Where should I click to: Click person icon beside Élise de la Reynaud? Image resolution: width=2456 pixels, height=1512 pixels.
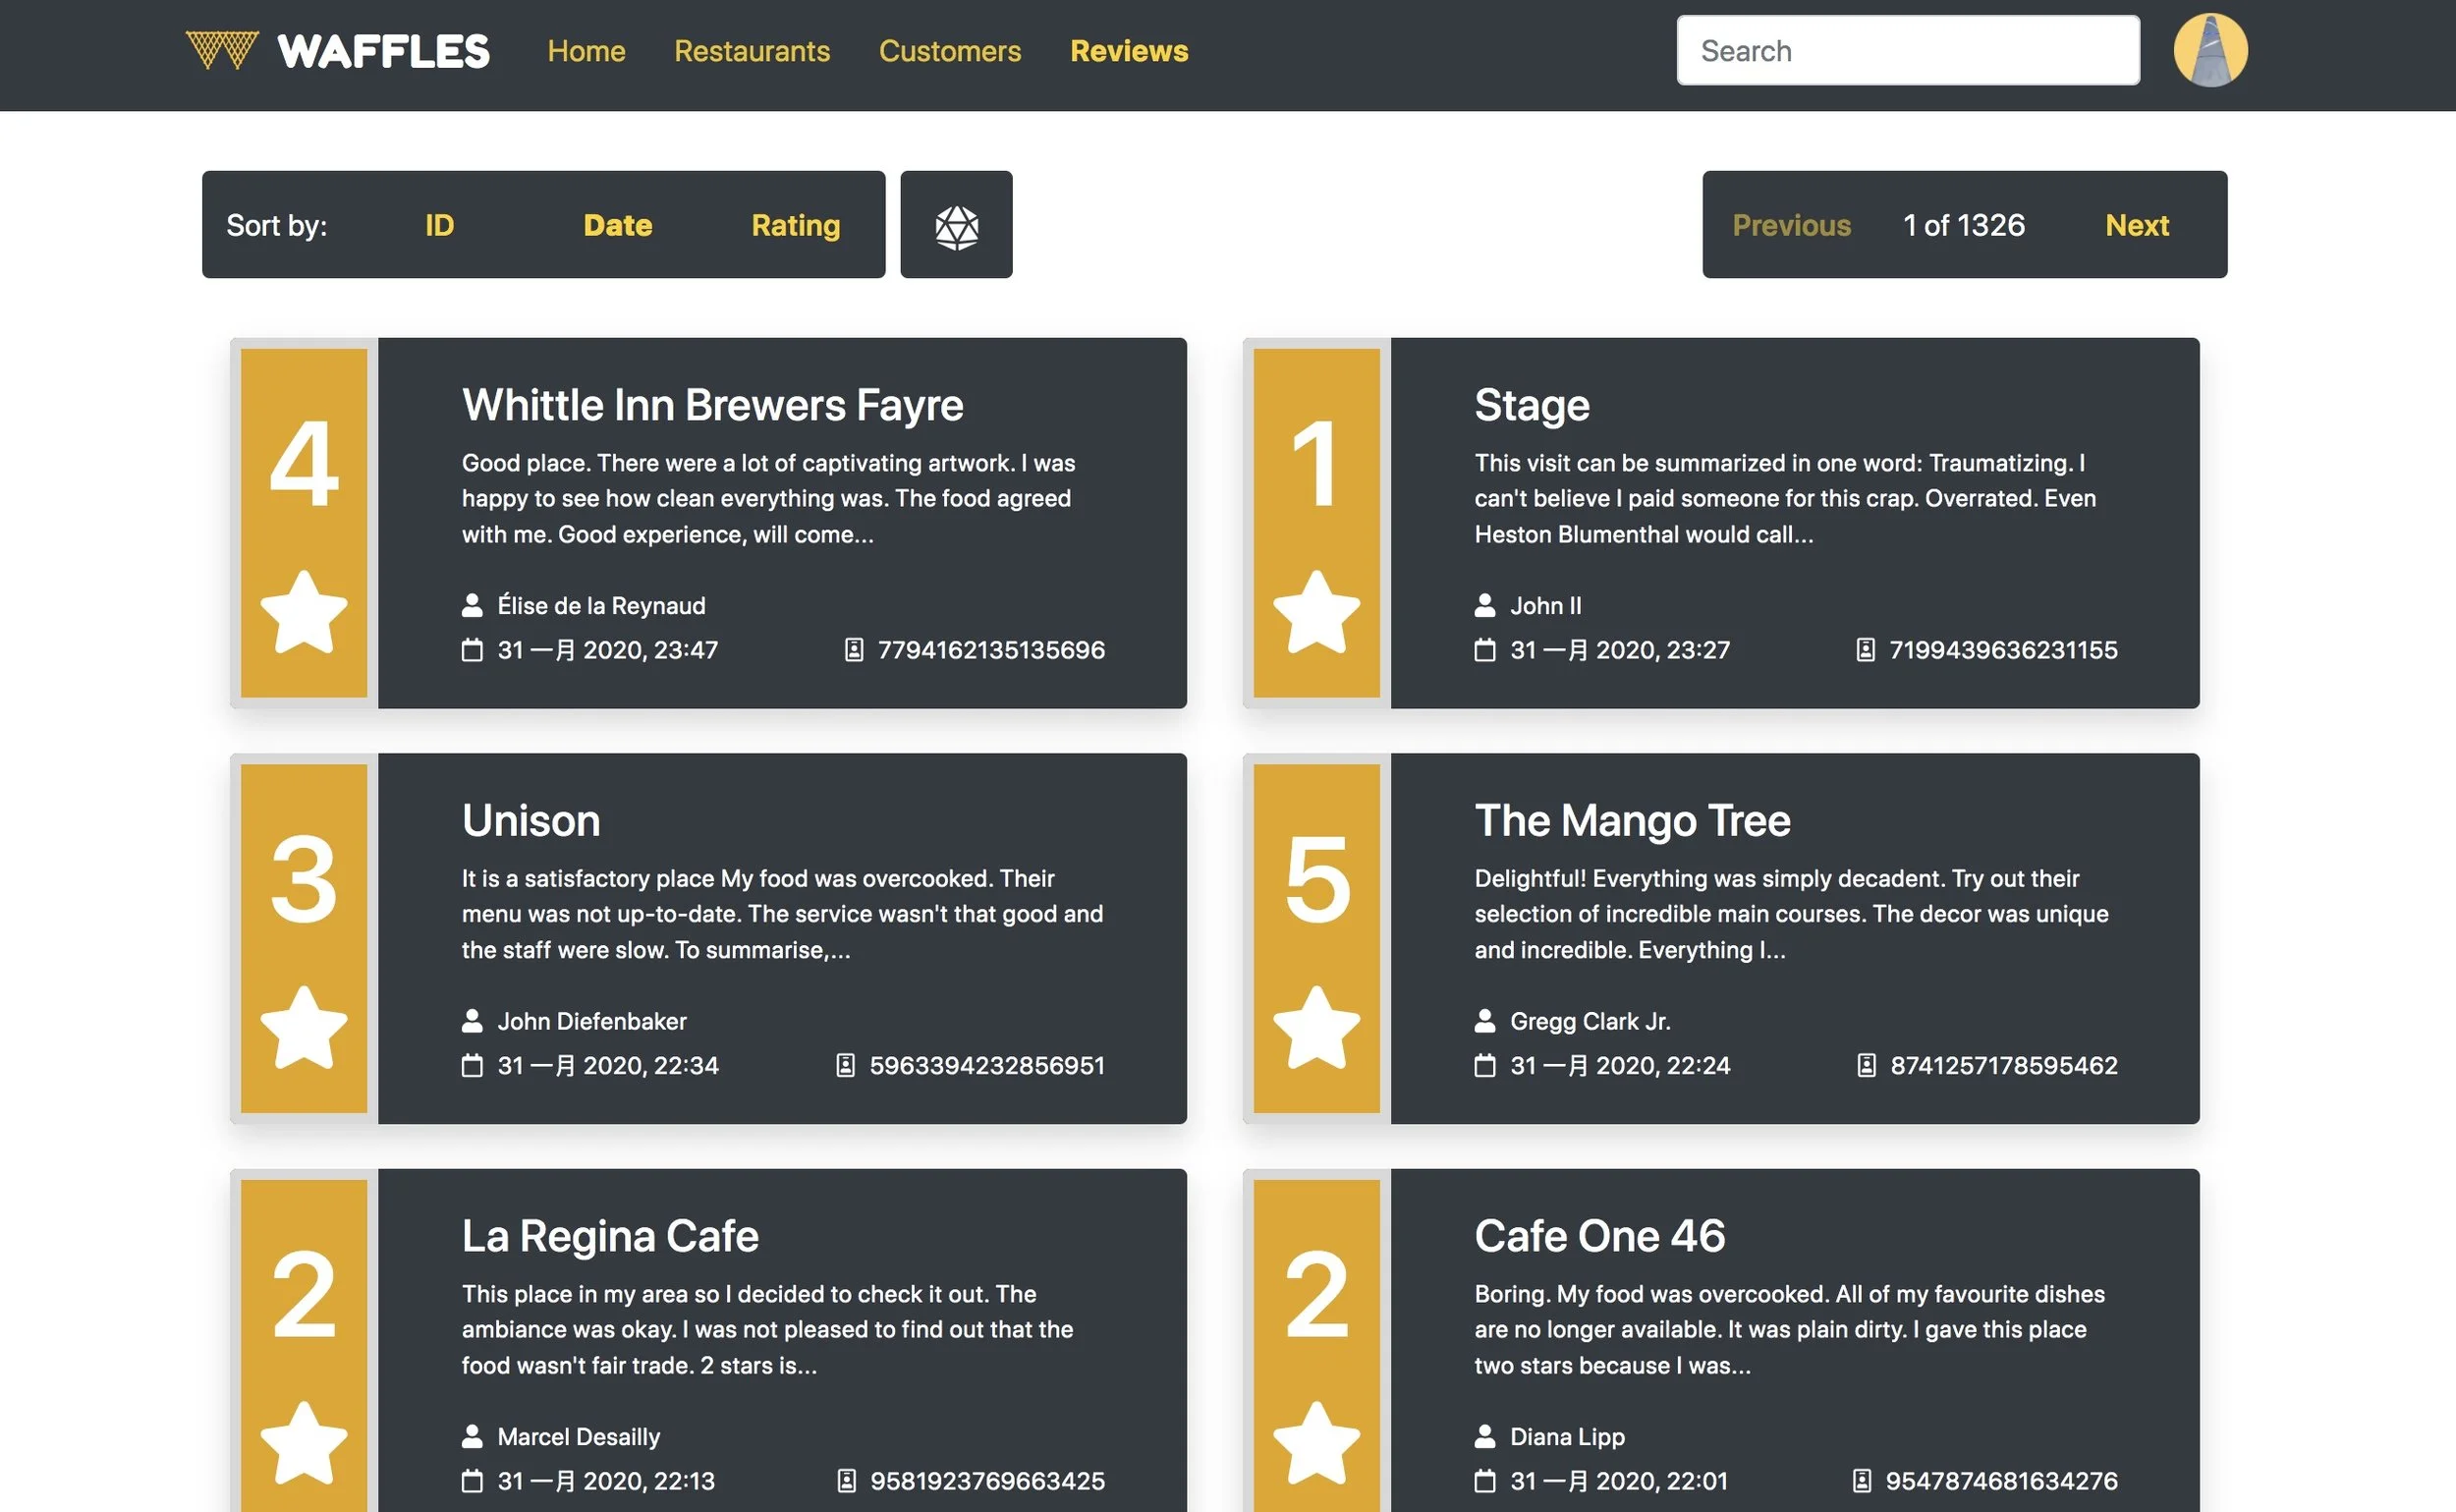point(472,605)
